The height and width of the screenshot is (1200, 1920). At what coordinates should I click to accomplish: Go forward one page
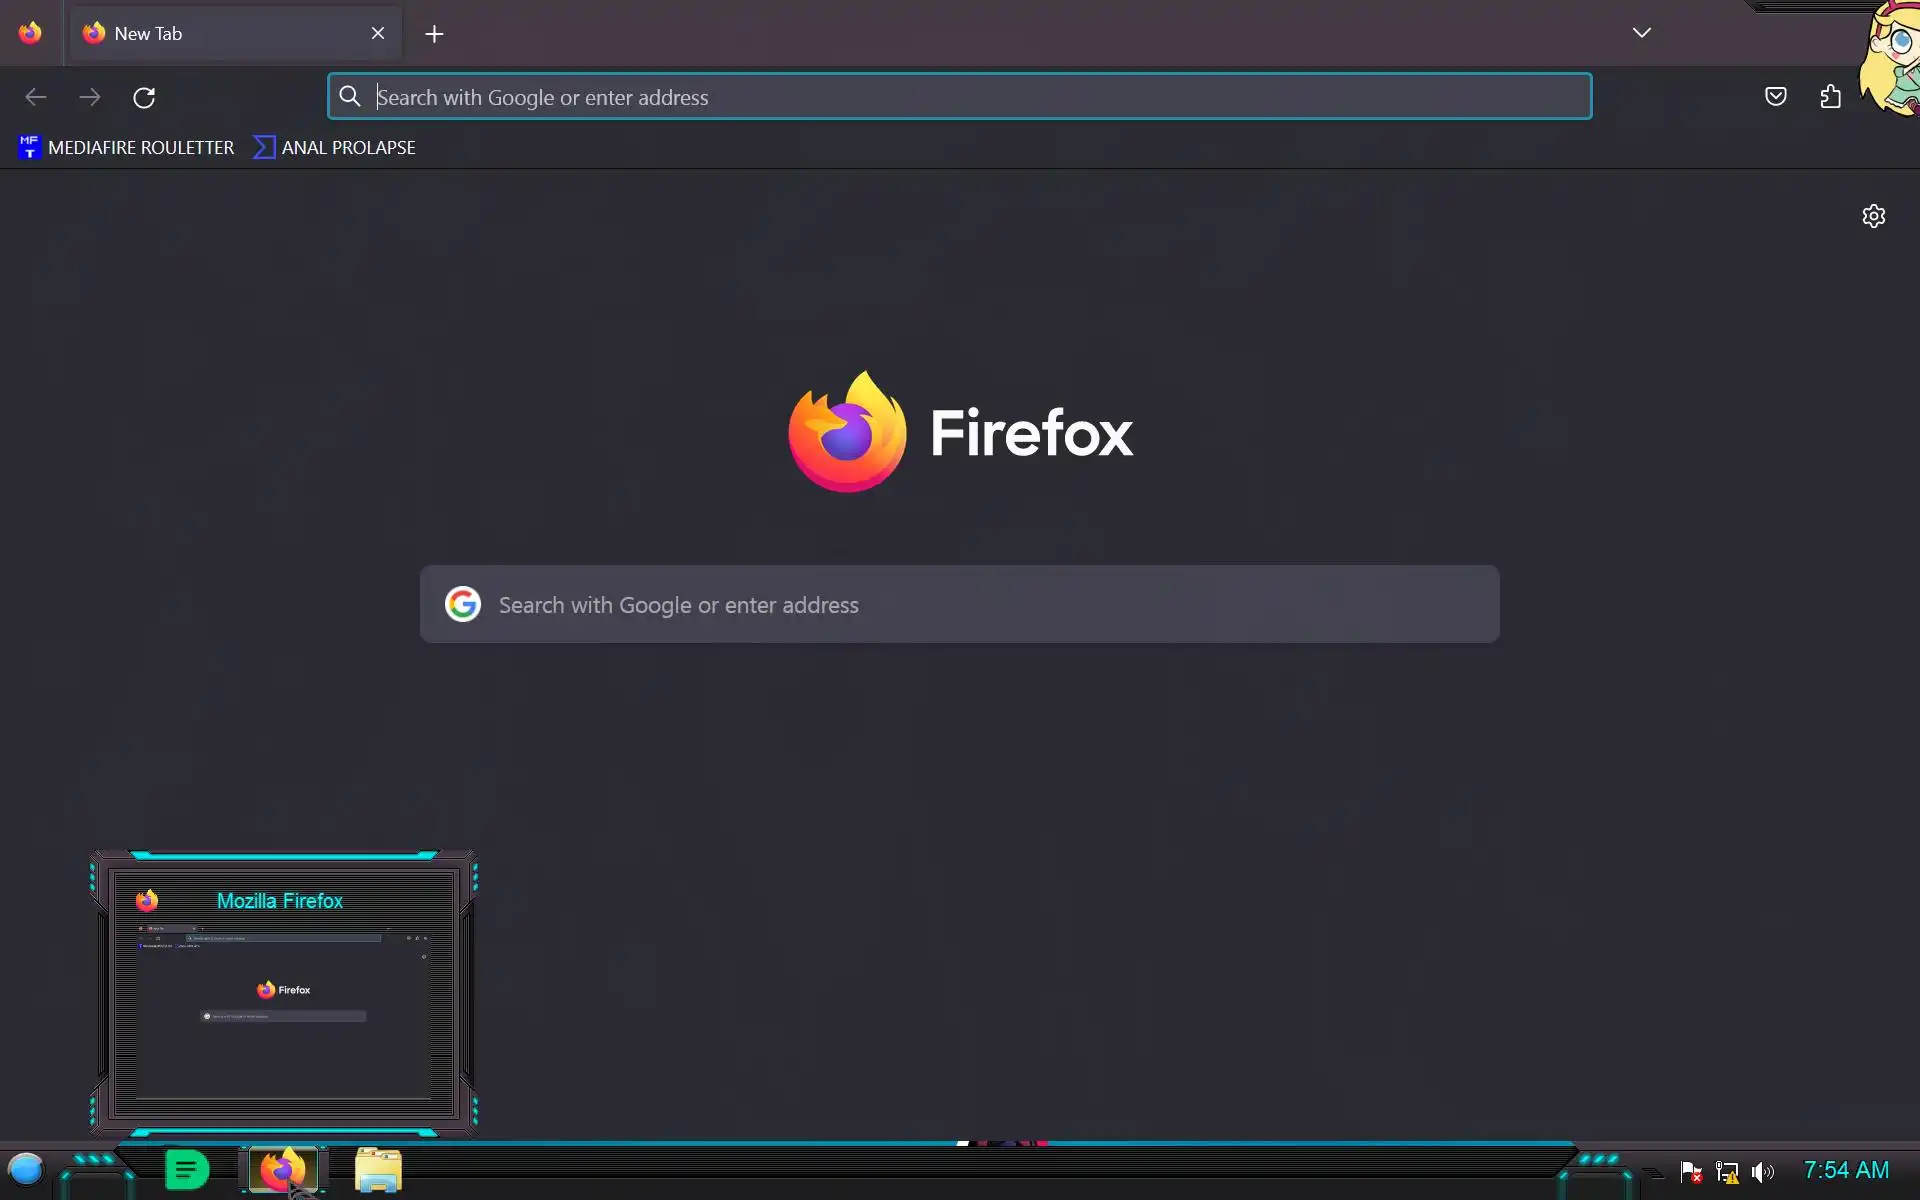90,97
